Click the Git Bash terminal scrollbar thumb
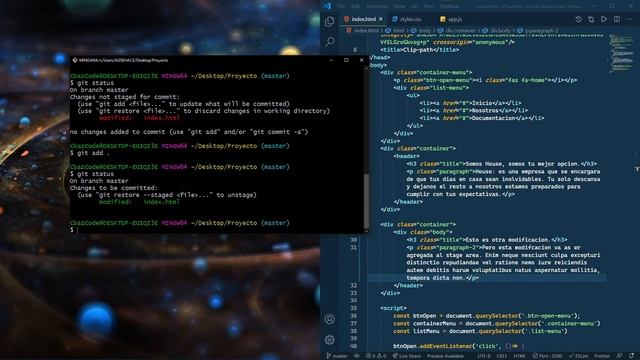This screenshot has height=360, width=640. click(x=366, y=201)
